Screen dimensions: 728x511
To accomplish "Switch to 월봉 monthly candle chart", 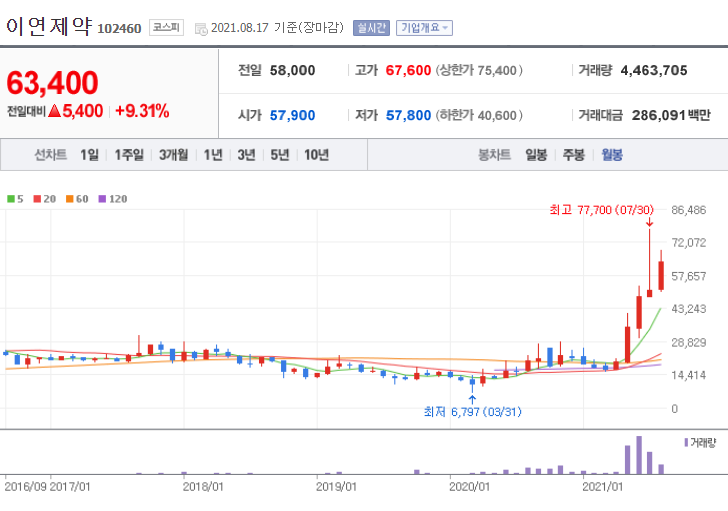I will 611,155.
